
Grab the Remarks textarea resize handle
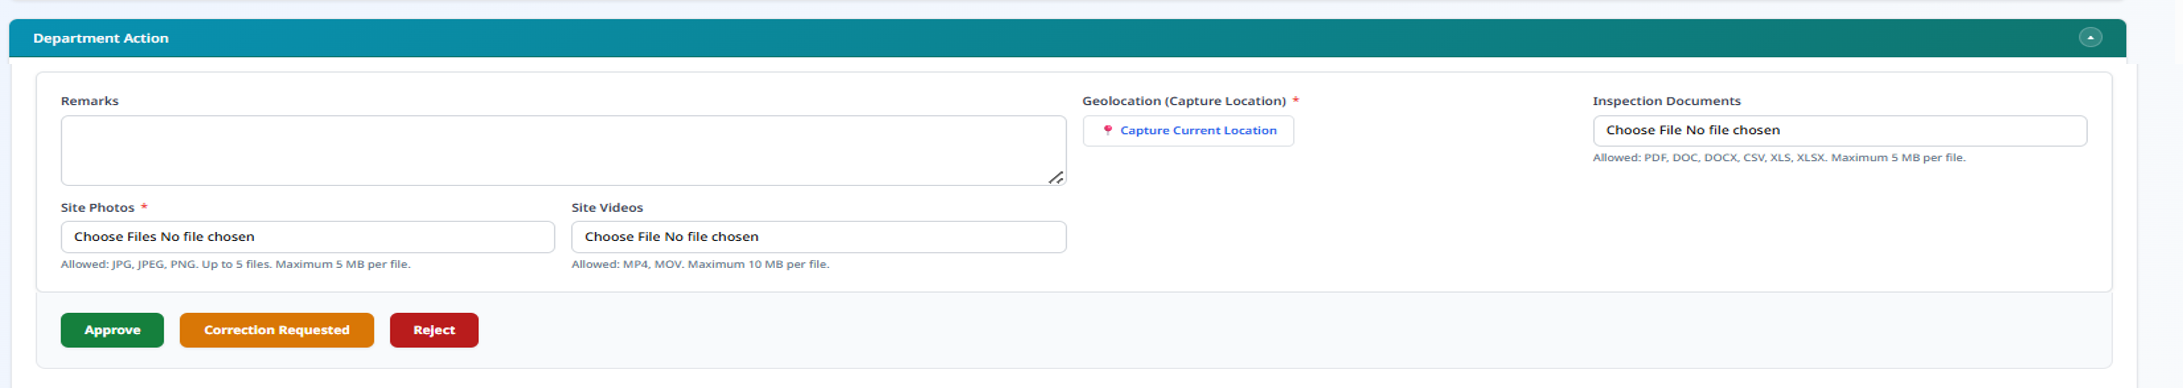(1056, 177)
